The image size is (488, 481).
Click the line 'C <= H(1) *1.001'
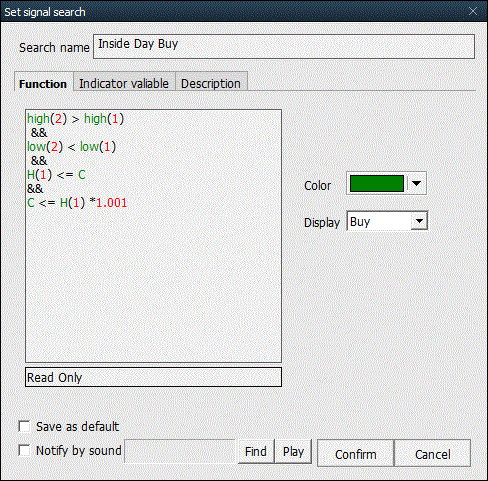point(77,203)
